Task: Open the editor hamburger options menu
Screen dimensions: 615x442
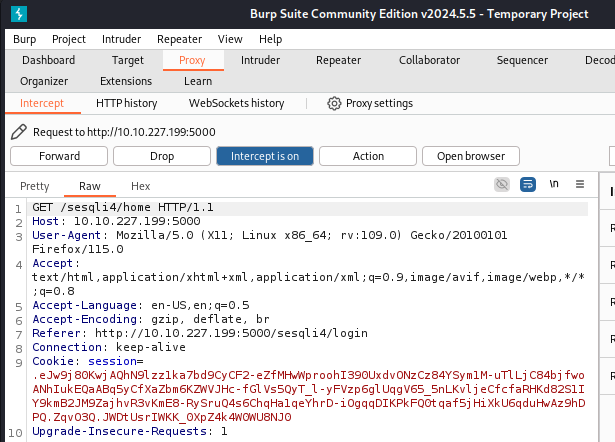Action: pyautogui.click(x=580, y=184)
